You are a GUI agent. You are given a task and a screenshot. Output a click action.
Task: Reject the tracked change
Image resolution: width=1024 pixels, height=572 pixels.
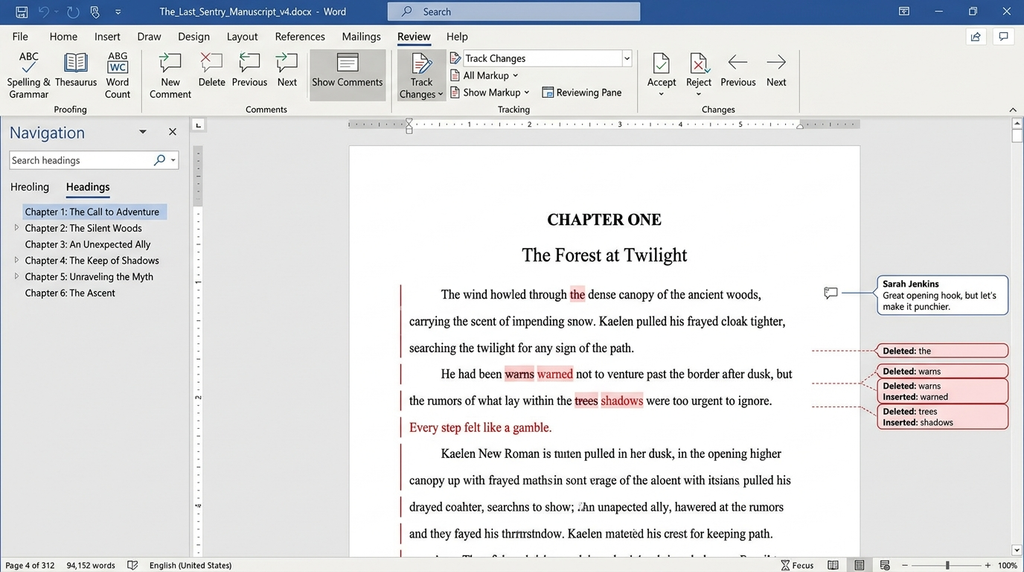[x=698, y=69]
